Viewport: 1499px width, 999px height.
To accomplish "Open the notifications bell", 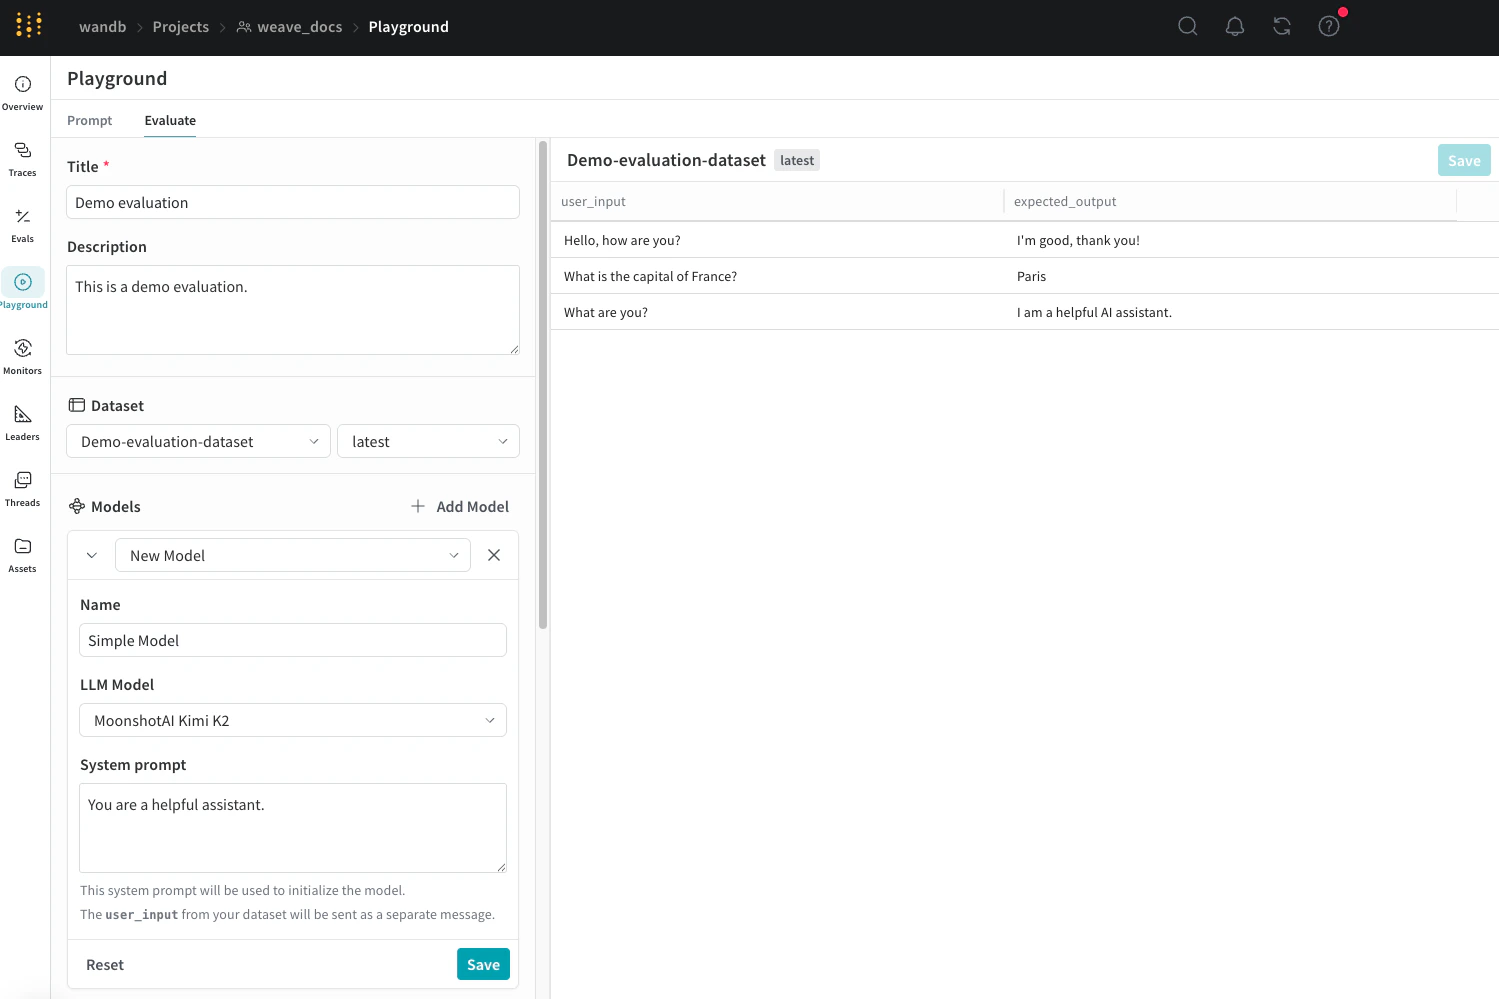I will 1234,26.
